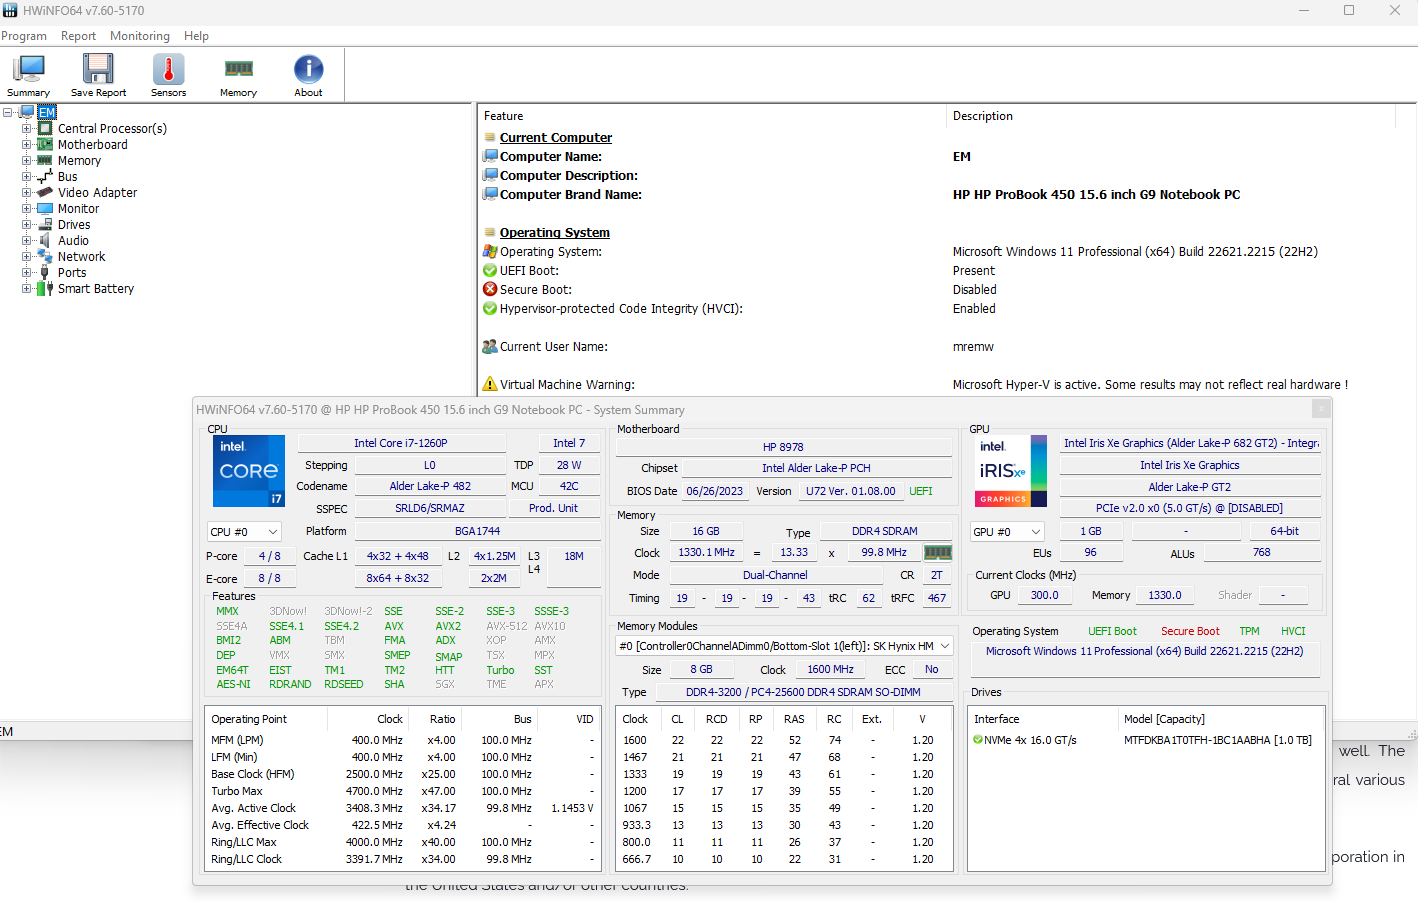Expand the Monitor tree node
This screenshot has height=902, width=1418.
[27, 209]
